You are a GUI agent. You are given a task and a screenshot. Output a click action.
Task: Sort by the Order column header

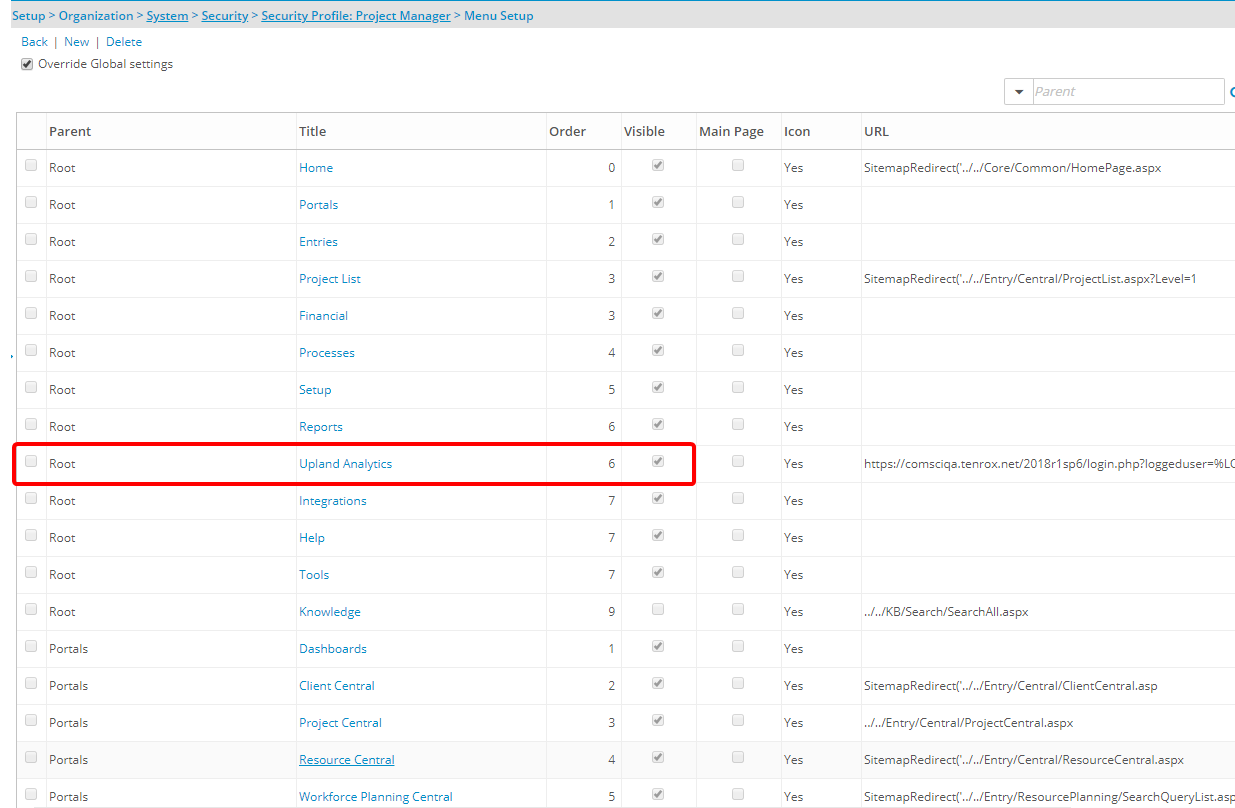[x=567, y=131]
